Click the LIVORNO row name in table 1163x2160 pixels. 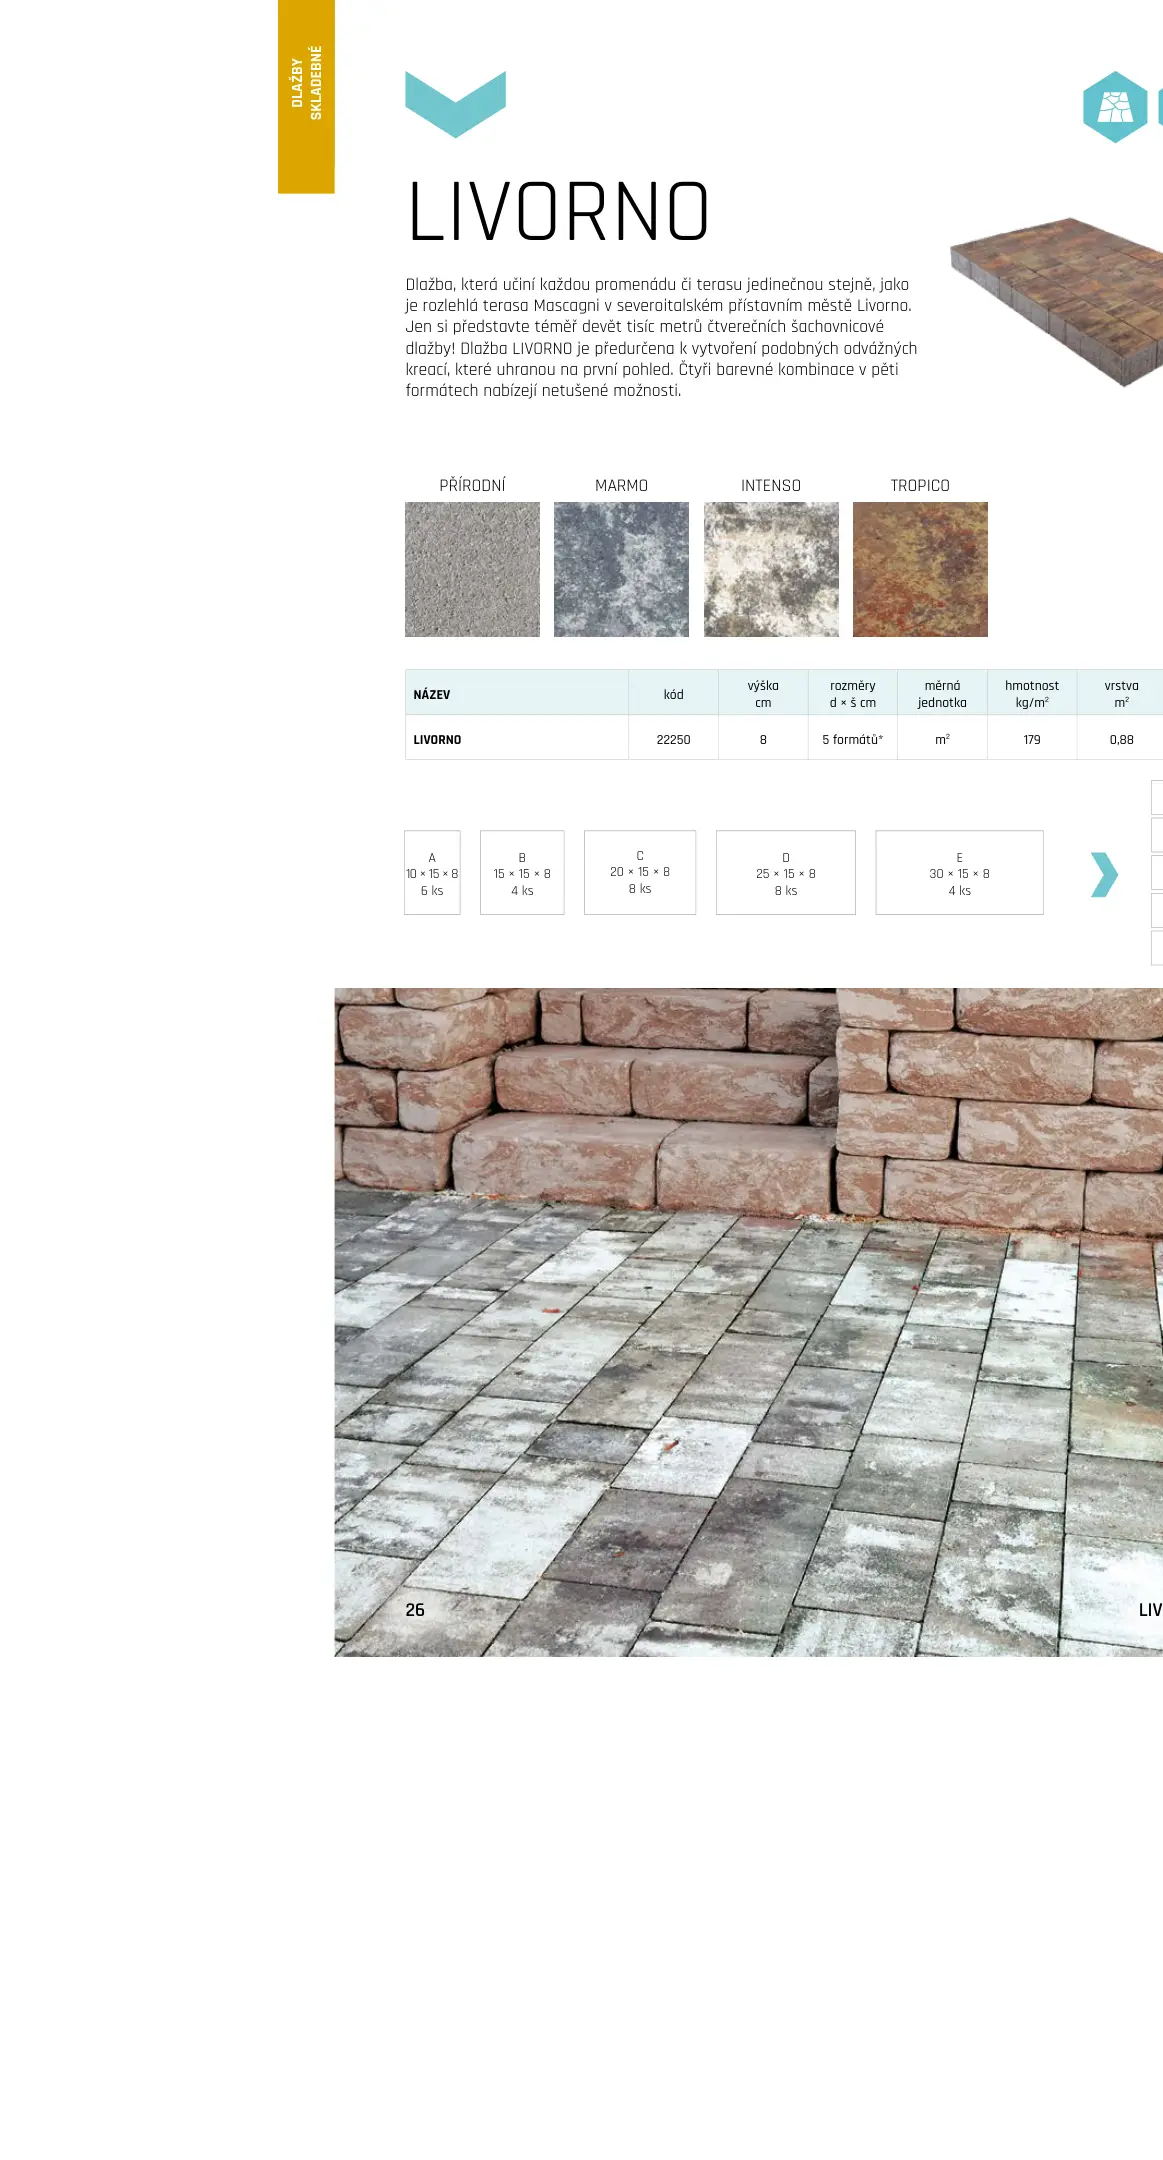[x=437, y=739]
